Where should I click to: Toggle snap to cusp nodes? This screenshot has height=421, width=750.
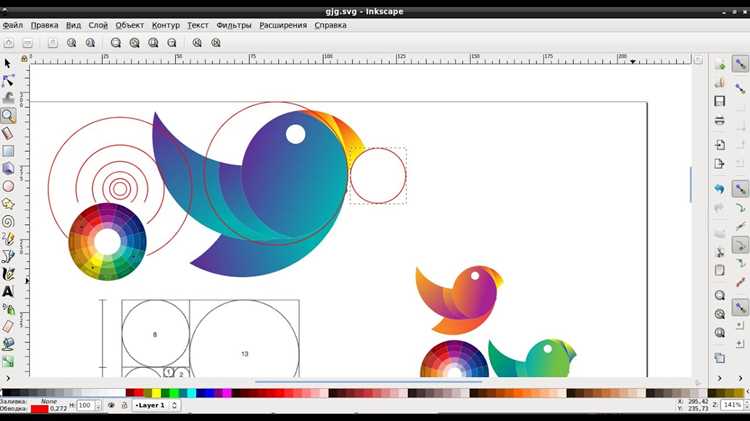click(740, 245)
